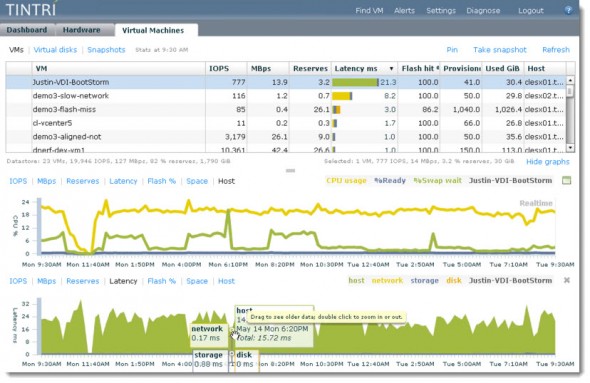Image resolution: width=590 pixels, height=383 pixels.
Task: Sort by Used GiB column header
Action: (x=503, y=68)
